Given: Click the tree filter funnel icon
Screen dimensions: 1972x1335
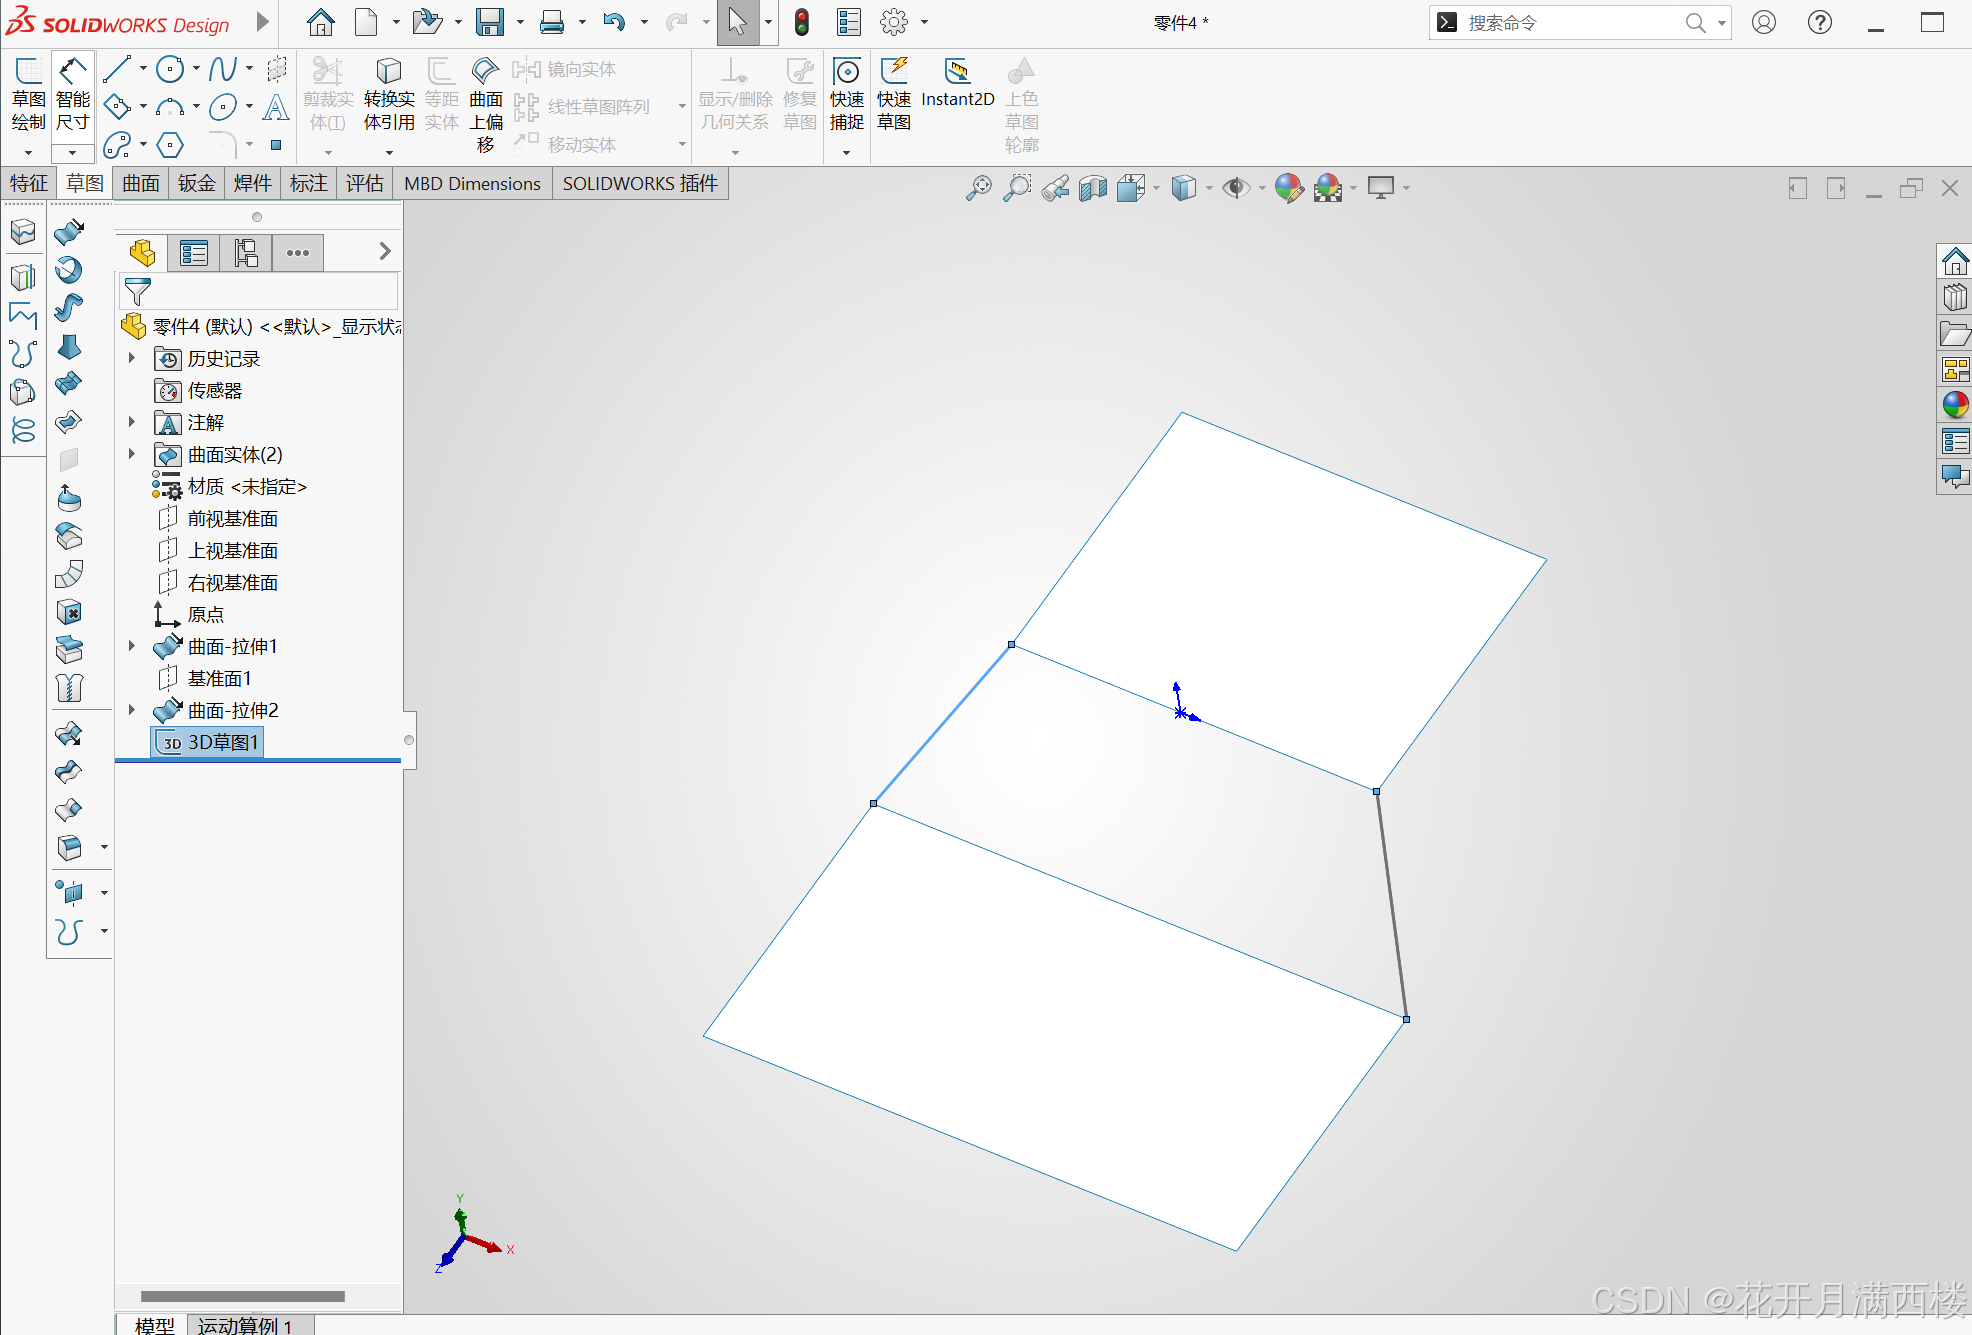Looking at the screenshot, I should (x=137, y=292).
